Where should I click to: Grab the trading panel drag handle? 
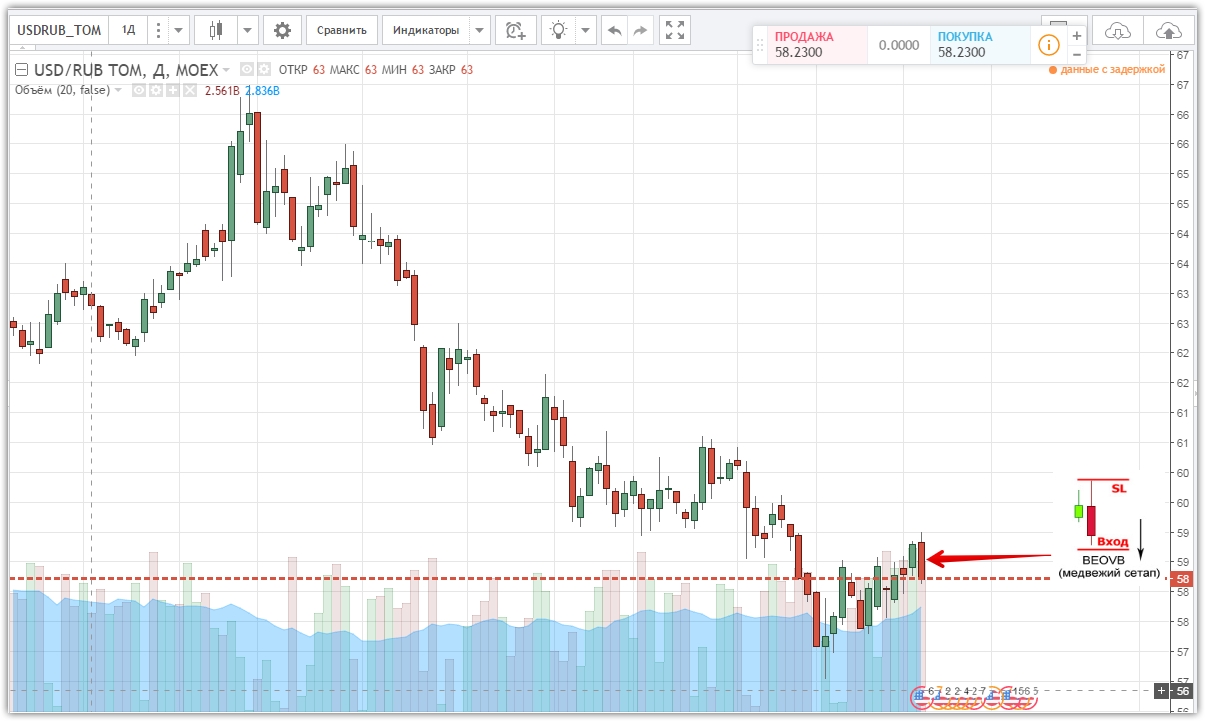(760, 45)
